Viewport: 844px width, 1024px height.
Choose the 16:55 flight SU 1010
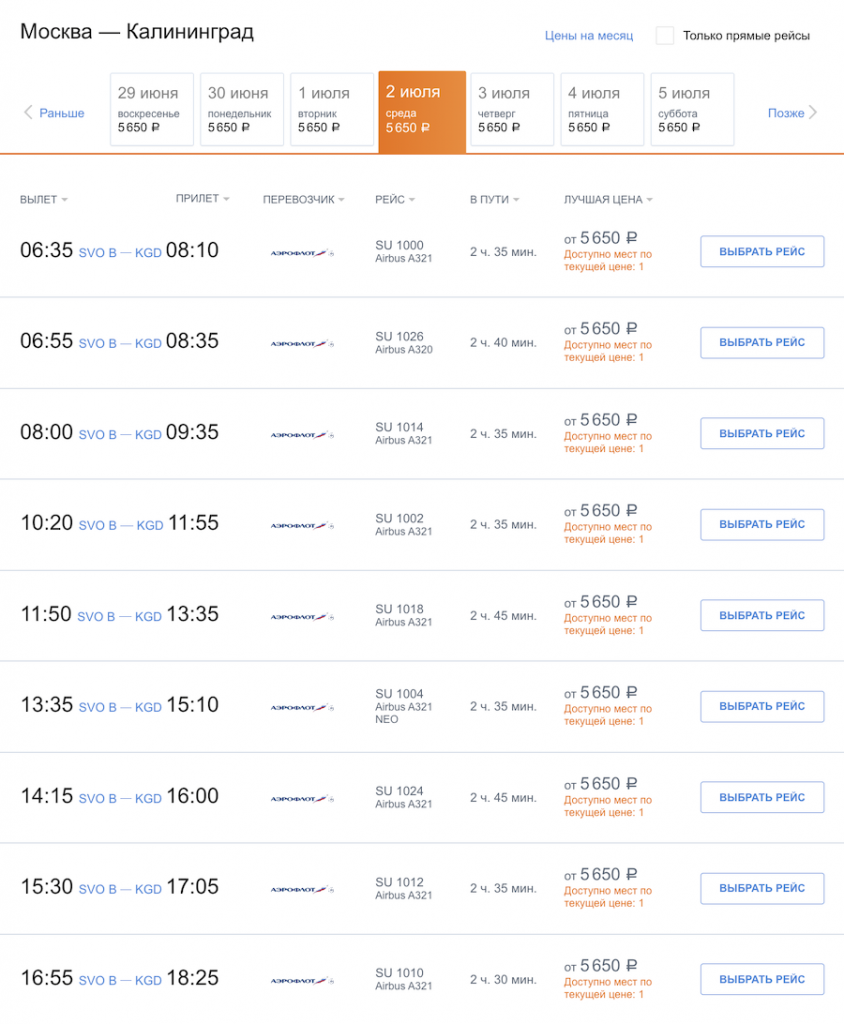(x=762, y=979)
